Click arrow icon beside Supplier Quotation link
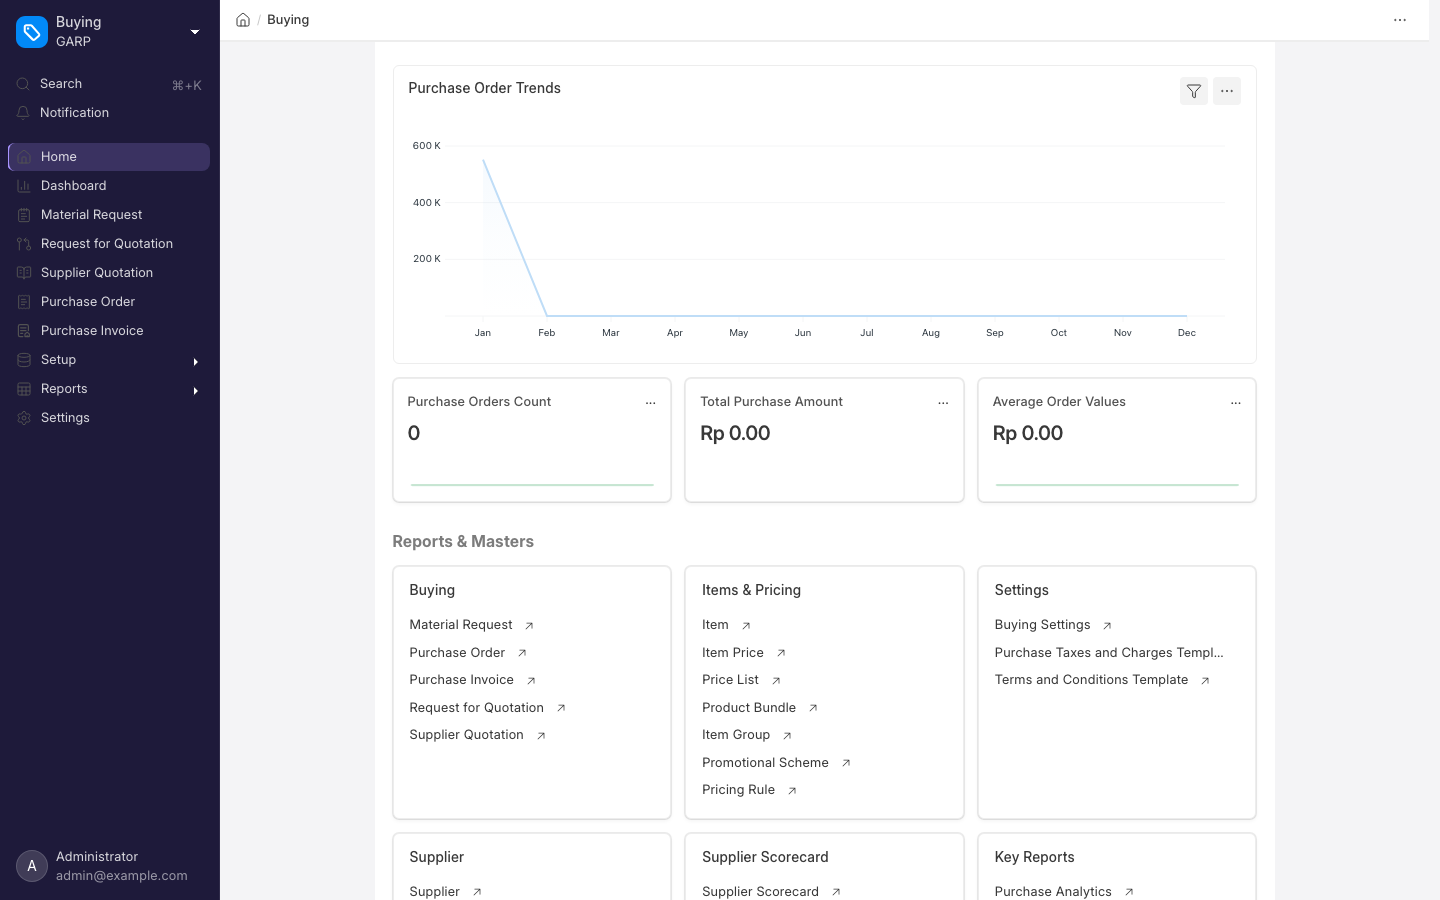The image size is (1440, 900). coord(541,736)
